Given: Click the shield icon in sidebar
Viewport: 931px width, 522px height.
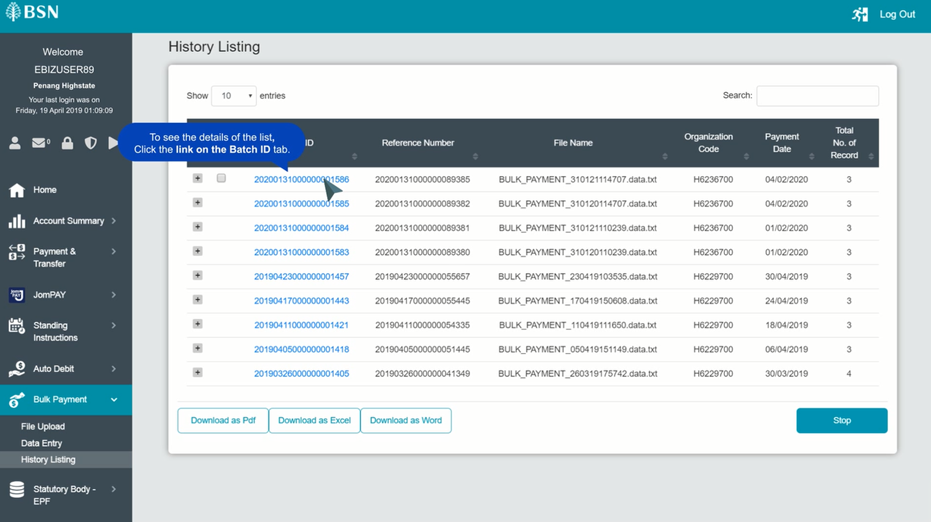Looking at the screenshot, I should [90, 143].
